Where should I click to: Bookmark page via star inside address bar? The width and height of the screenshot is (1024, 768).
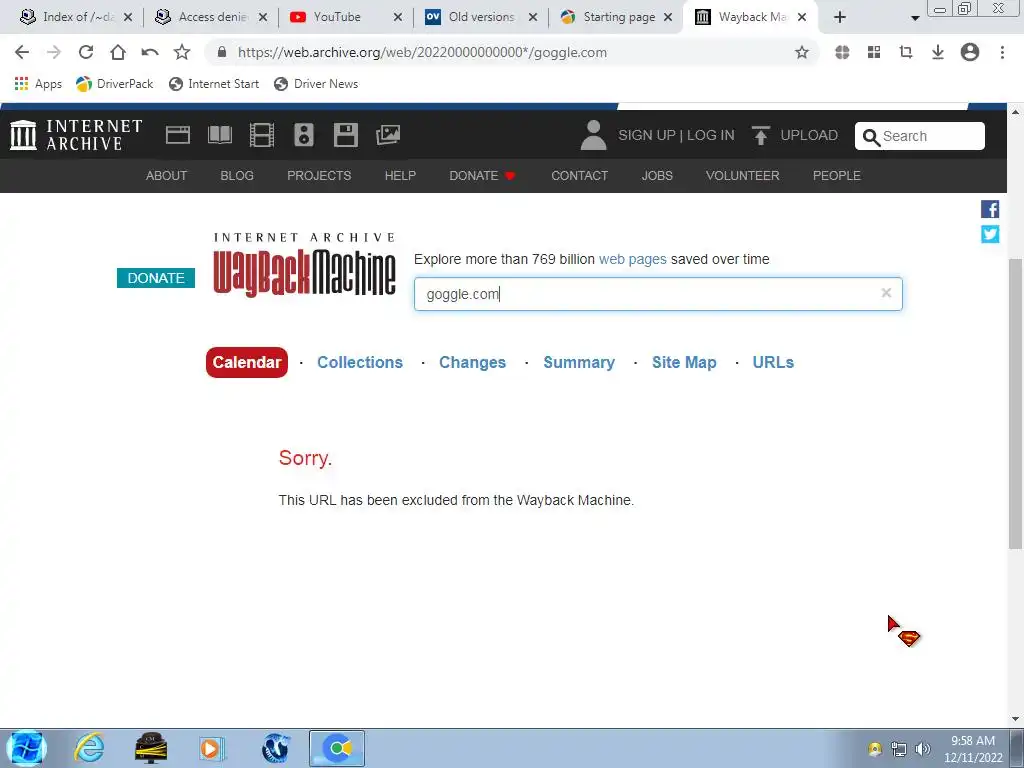tap(801, 52)
